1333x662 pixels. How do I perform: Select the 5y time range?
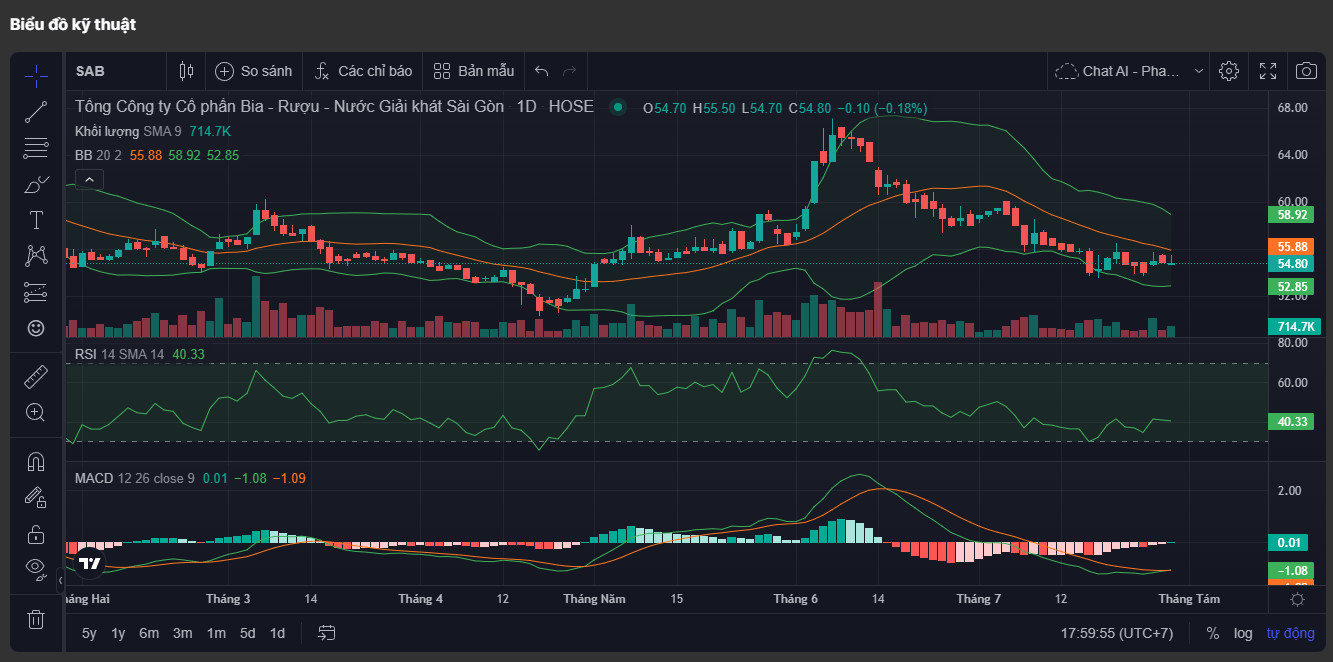[x=89, y=633]
